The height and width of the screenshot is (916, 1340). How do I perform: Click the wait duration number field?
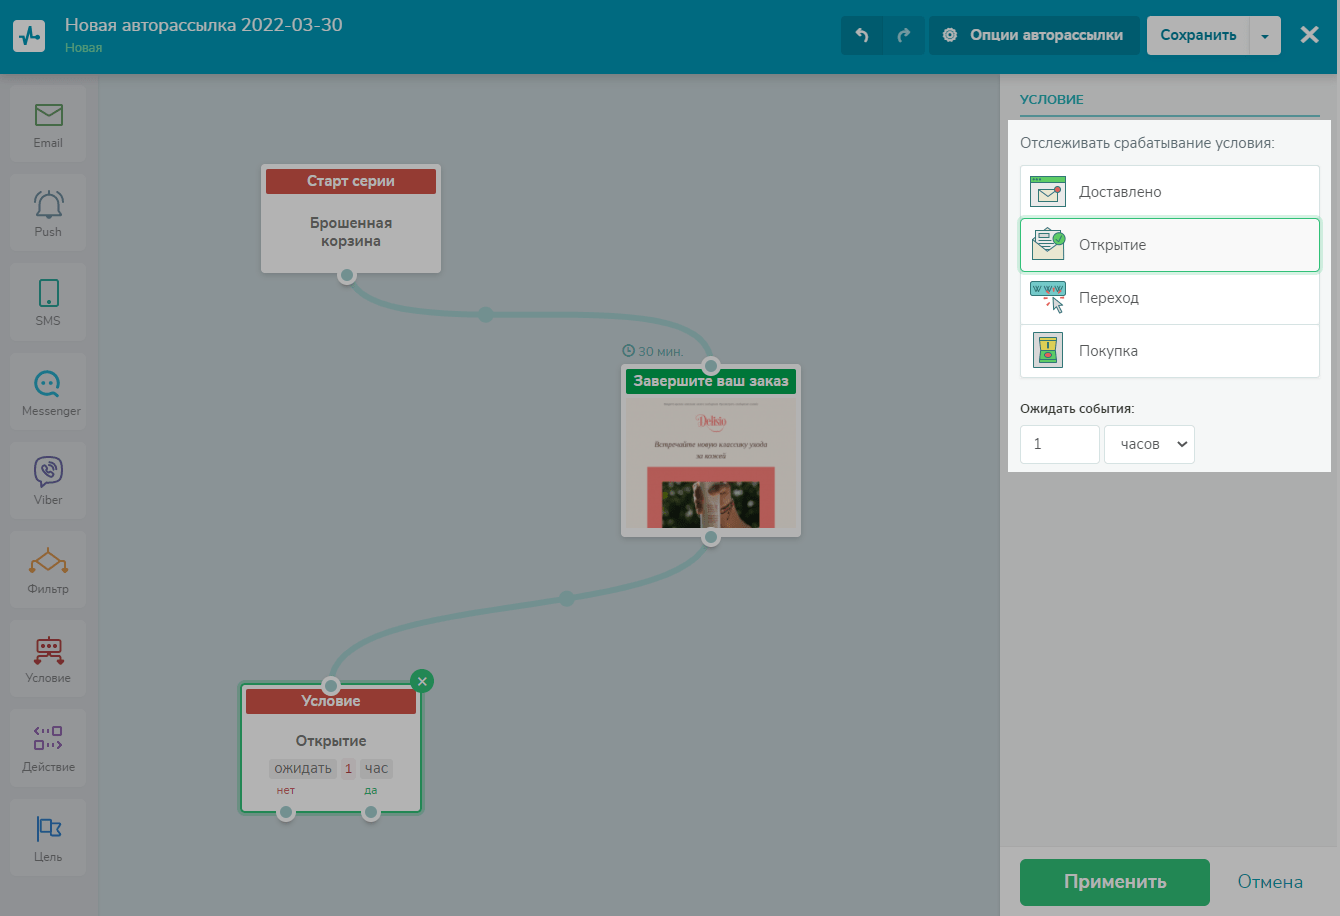pos(1059,444)
